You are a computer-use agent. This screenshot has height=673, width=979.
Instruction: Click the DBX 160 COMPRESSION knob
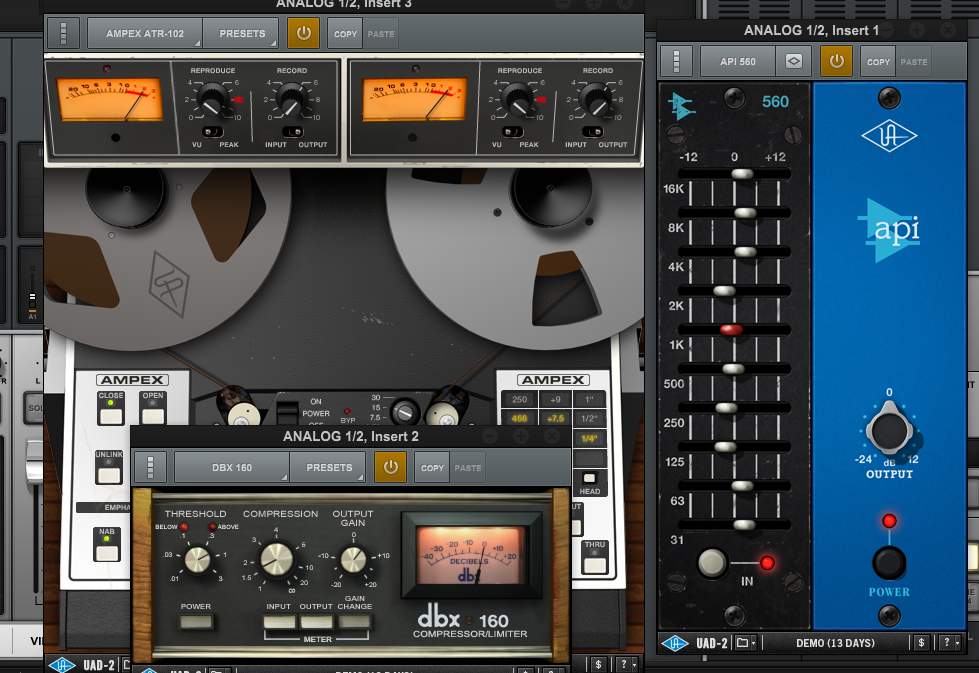(x=277, y=559)
